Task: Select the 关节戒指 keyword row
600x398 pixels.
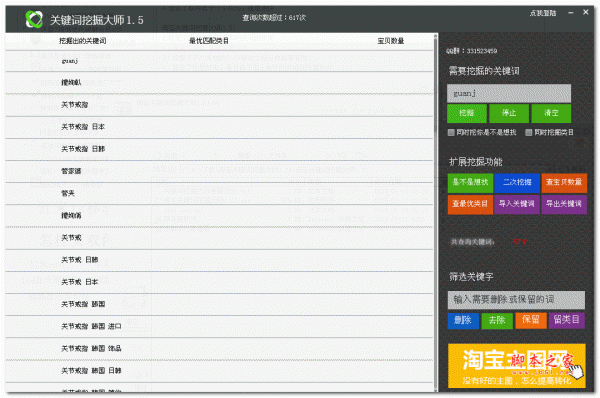Action: pos(219,105)
